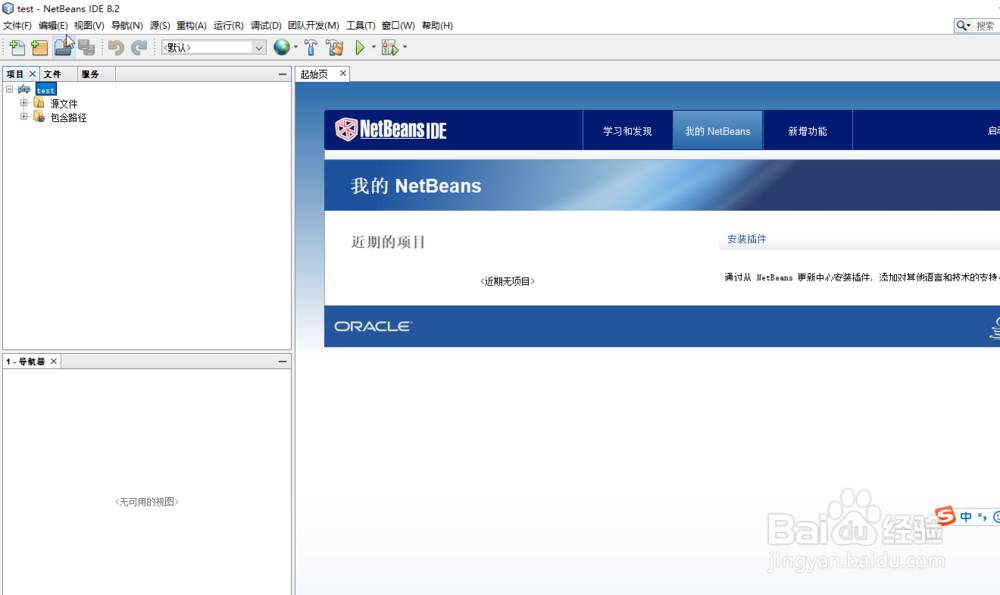Open the Run Project dropdown arrow
This screenshot has width=1000, height=595.
click(374, 47)
